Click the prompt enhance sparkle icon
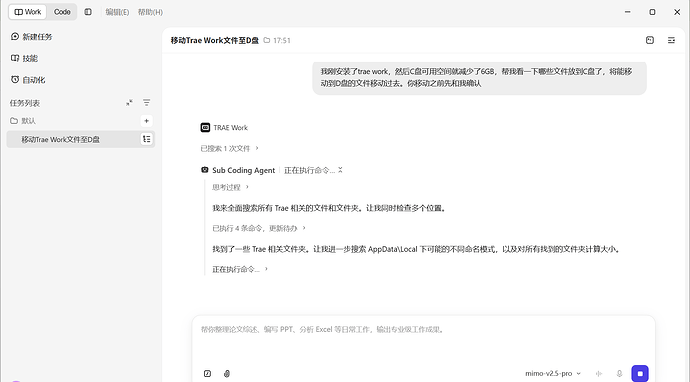Image resolution: width=690 pixels, height=382 pixels. click(x=599, y=374)
